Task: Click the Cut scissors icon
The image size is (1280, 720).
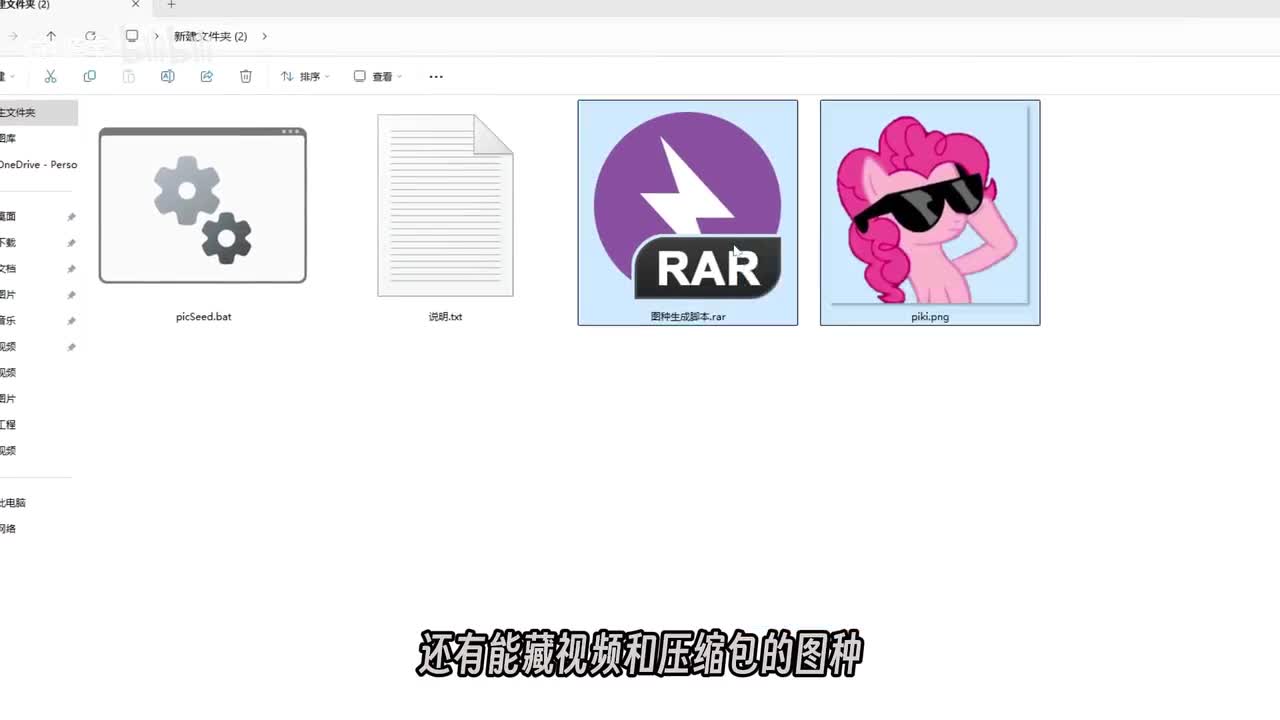Action: tap(50, 76)
